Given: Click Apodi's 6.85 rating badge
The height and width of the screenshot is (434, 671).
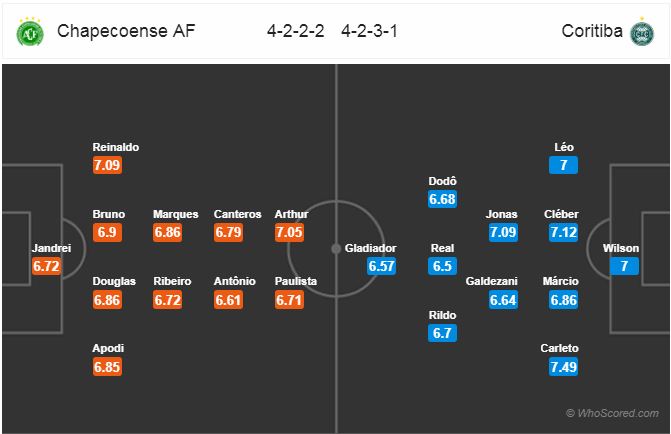Looking at the screenshot, I should tap(107, 367).
